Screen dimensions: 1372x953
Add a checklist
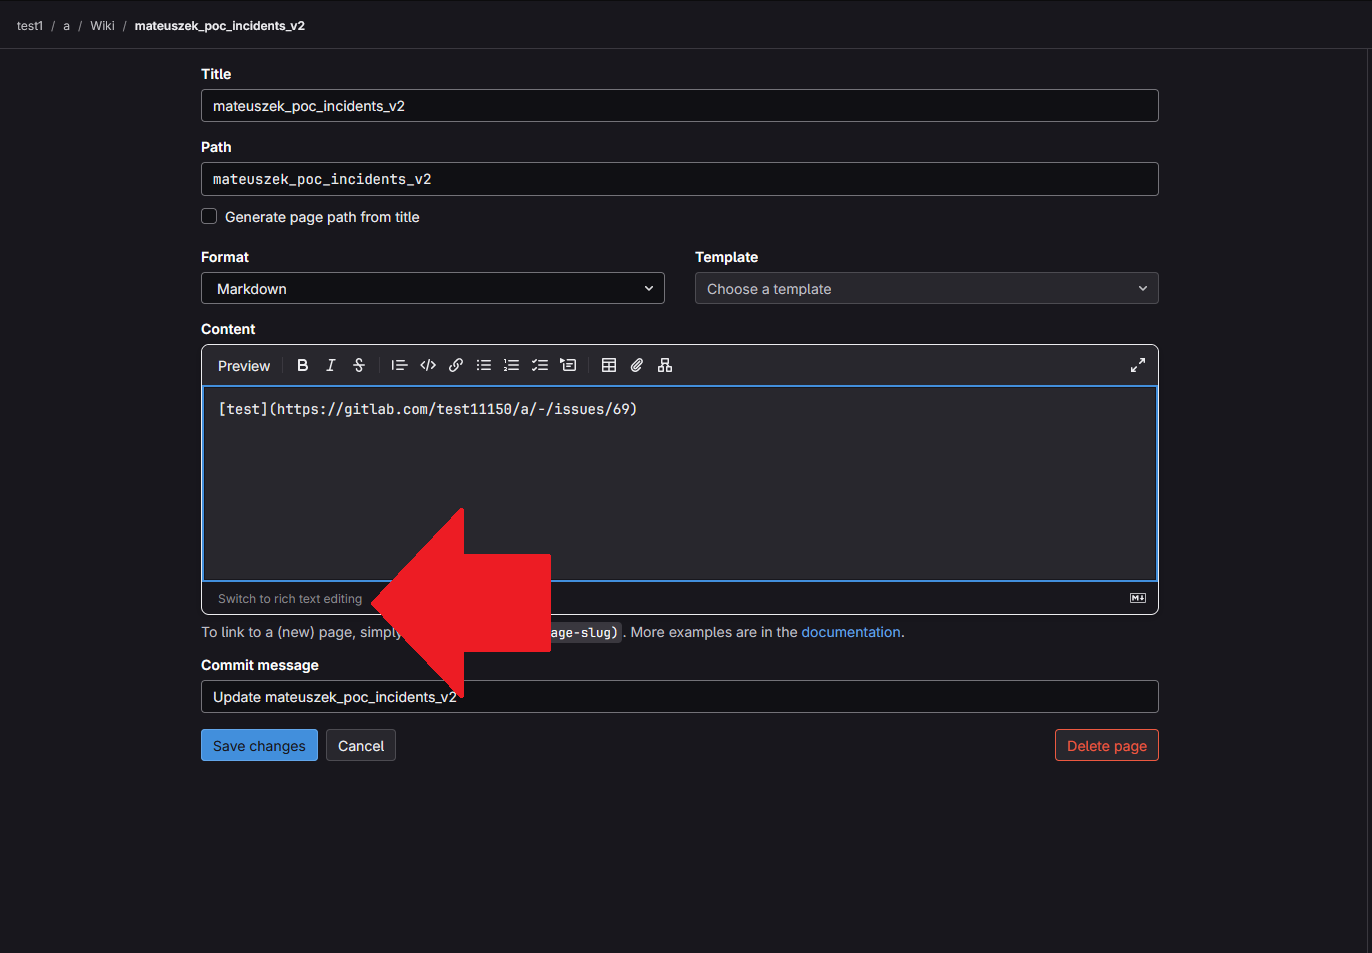[x=540, y=366]
